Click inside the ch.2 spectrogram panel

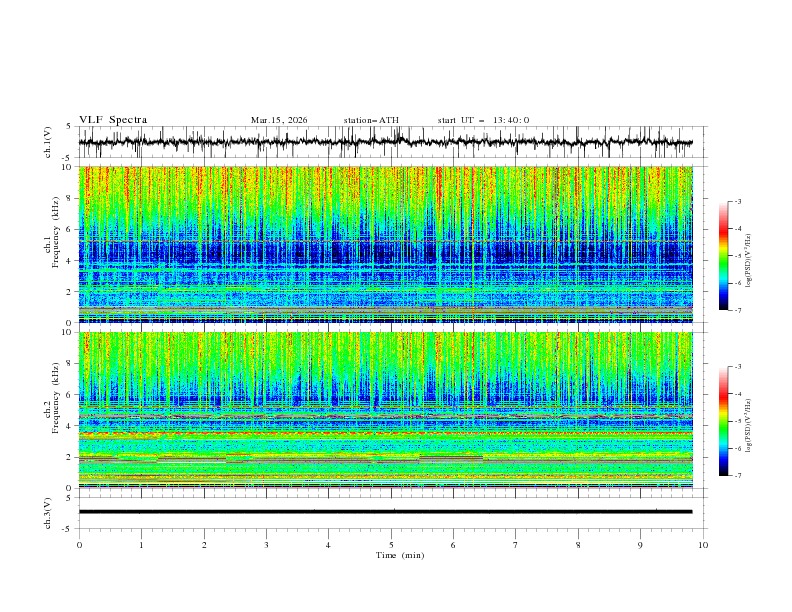click(x=385, y=410)
